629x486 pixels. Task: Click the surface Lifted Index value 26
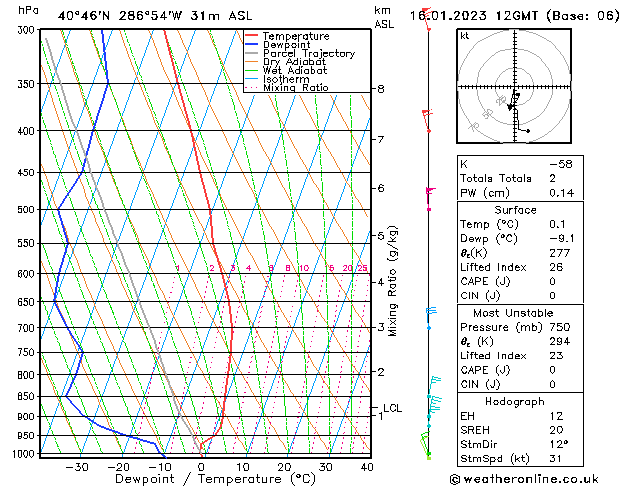coord(556,267)
